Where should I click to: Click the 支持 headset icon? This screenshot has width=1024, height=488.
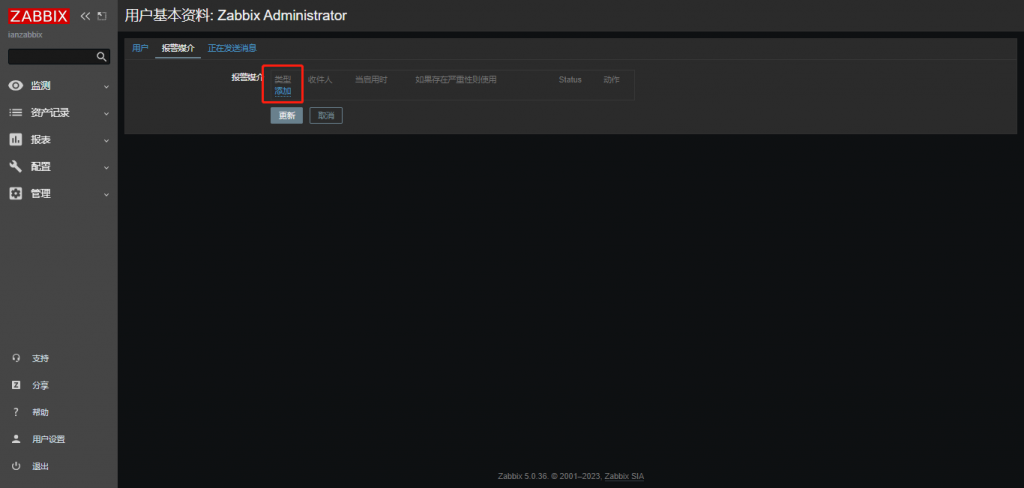click(x=16, y=358)
